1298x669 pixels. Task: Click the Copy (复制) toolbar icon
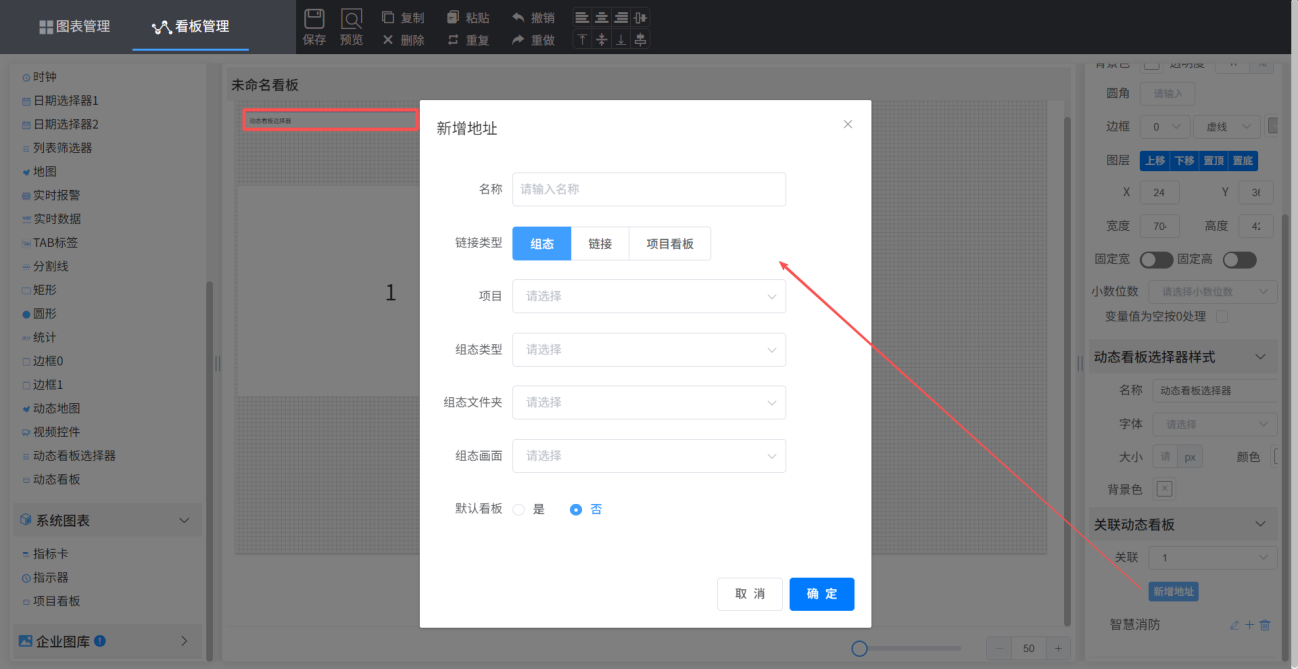[x=388, y=18]
